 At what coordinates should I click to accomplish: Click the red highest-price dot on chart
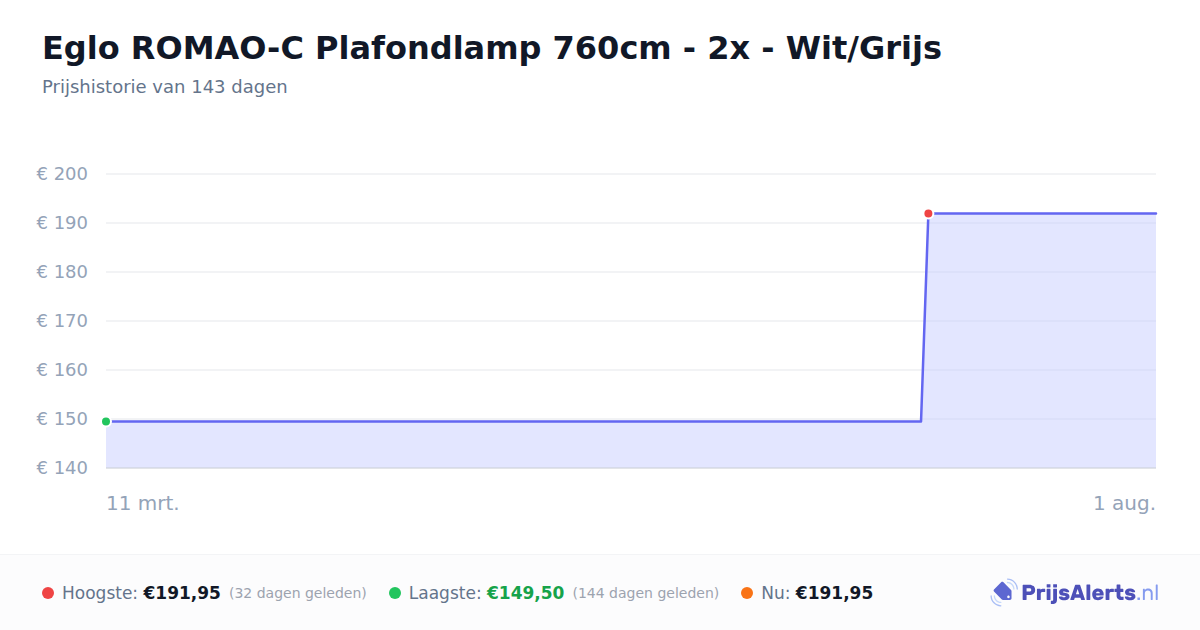[x=928, y=213]
